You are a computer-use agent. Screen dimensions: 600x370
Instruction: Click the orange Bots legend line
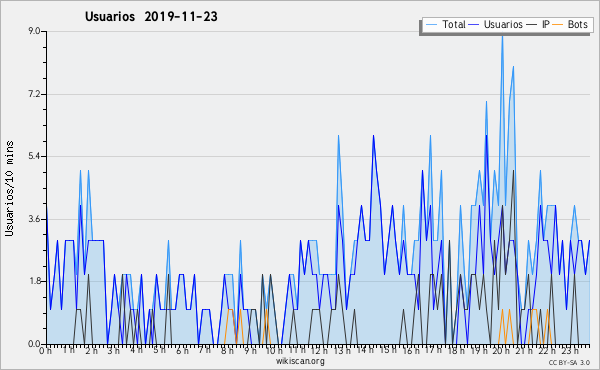coord(558,25)
